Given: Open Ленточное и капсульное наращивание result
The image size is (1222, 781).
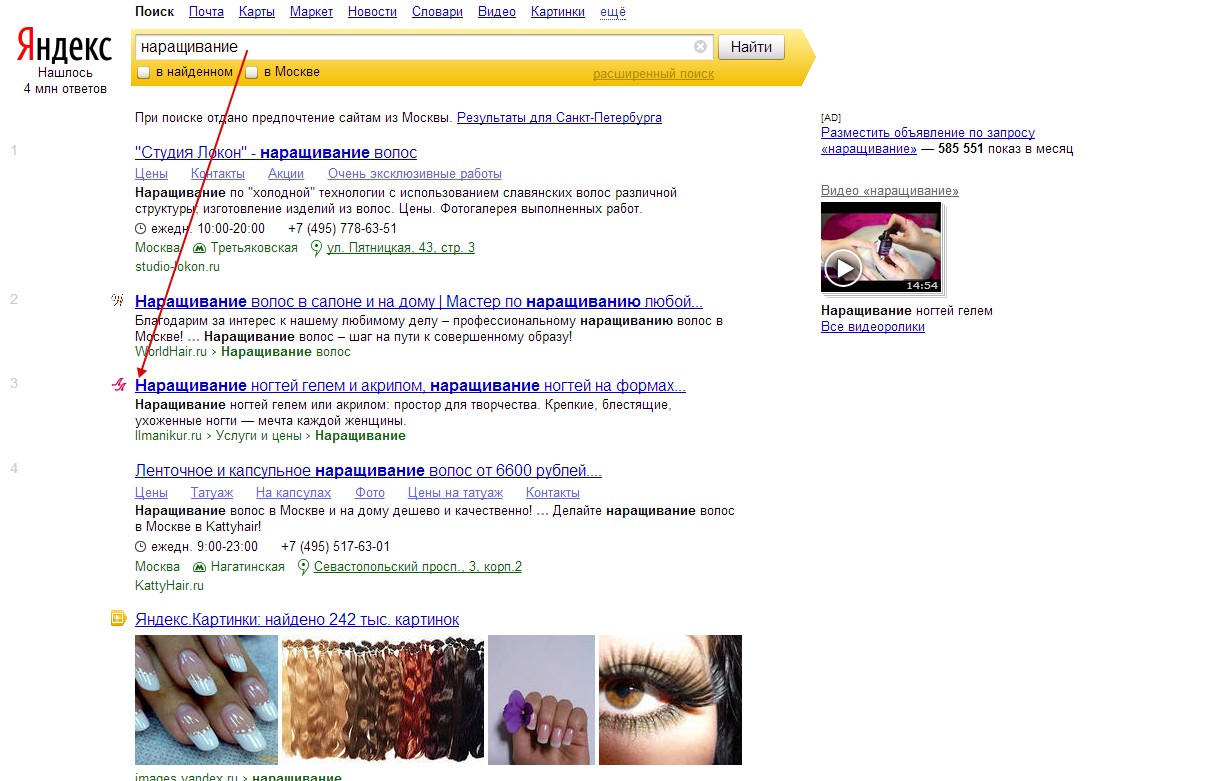Looking at the screenshot, I should [x=368, y=471].
